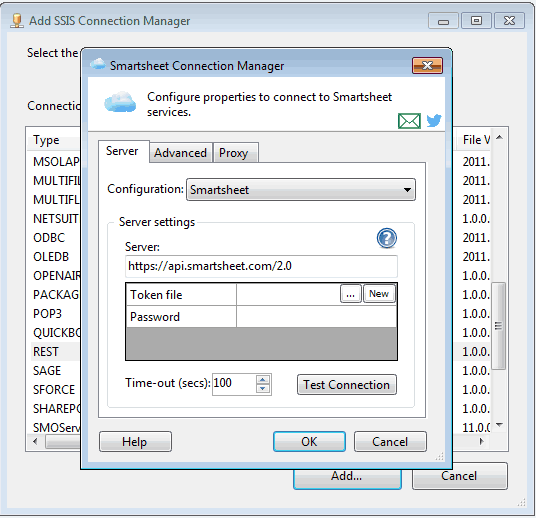This screenshot has width=536, height=518.
Task: Select the OLEDB row in the connection type list
Action: click(56, 256)
